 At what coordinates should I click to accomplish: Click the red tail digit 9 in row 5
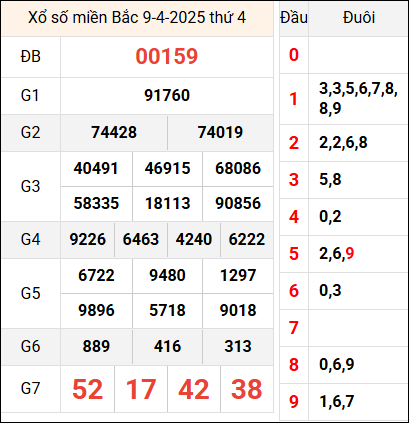(350, 254)
